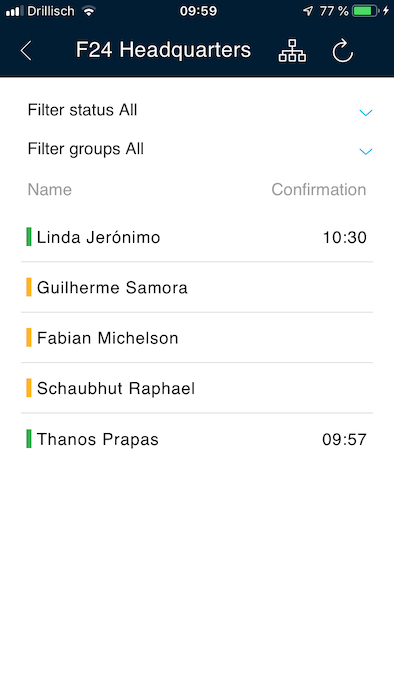Open the organization hierarchy icon
Screen dimensions: 394x700
(292, 50)
